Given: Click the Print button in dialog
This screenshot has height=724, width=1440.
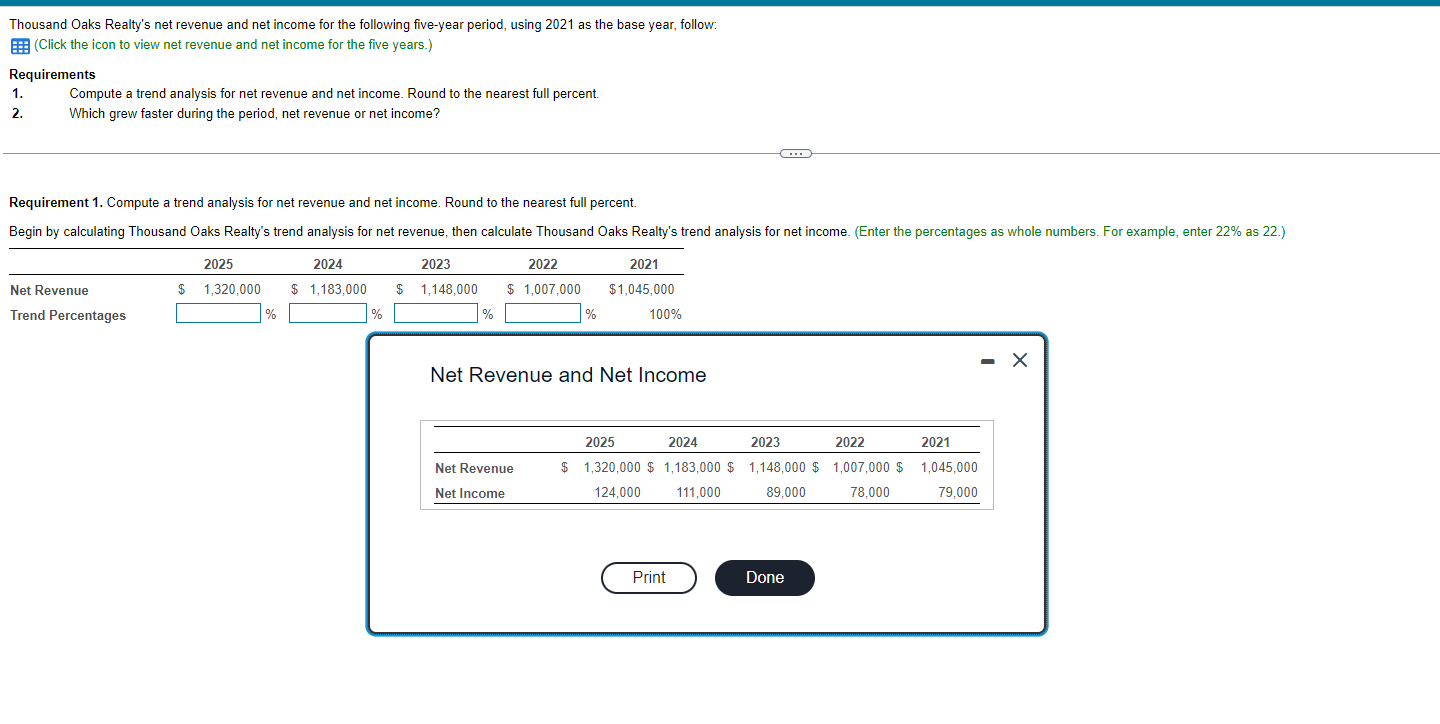Looking at the screenshot, I should (649, 578).
